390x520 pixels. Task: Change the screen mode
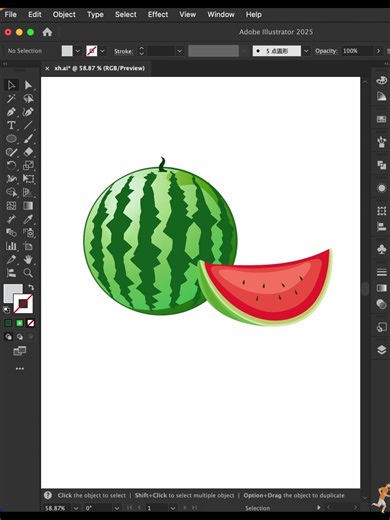20,351
